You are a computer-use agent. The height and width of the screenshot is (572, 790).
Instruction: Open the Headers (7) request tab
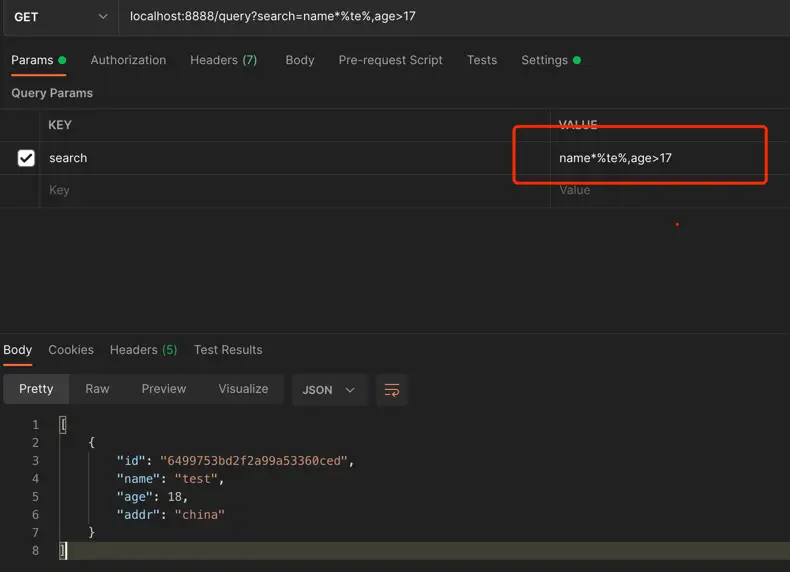(x=223, y=60)
